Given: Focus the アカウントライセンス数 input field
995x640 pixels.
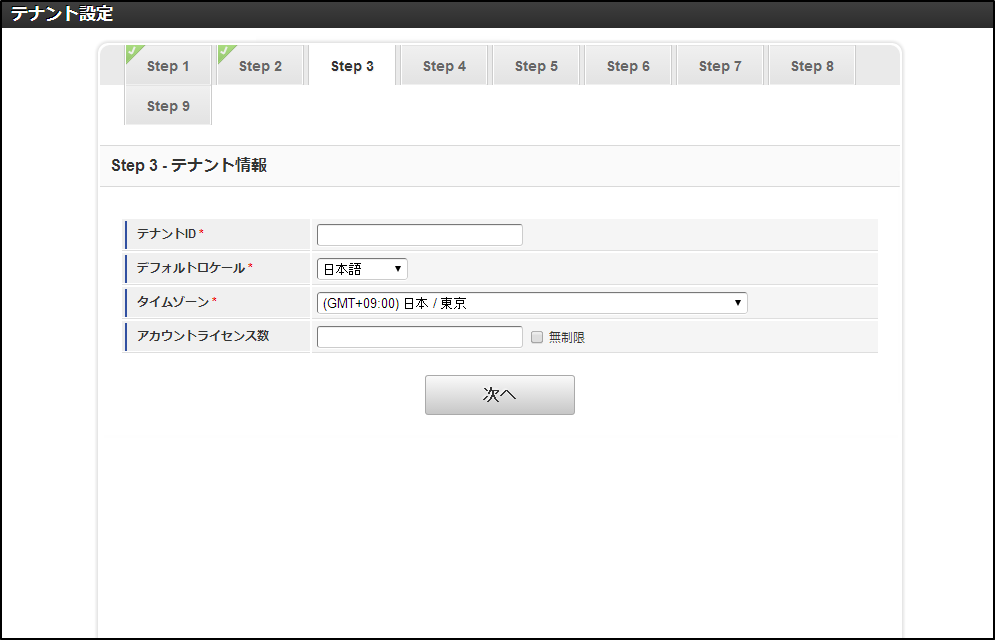Looking at the screenshot, I should click(419, 337).
